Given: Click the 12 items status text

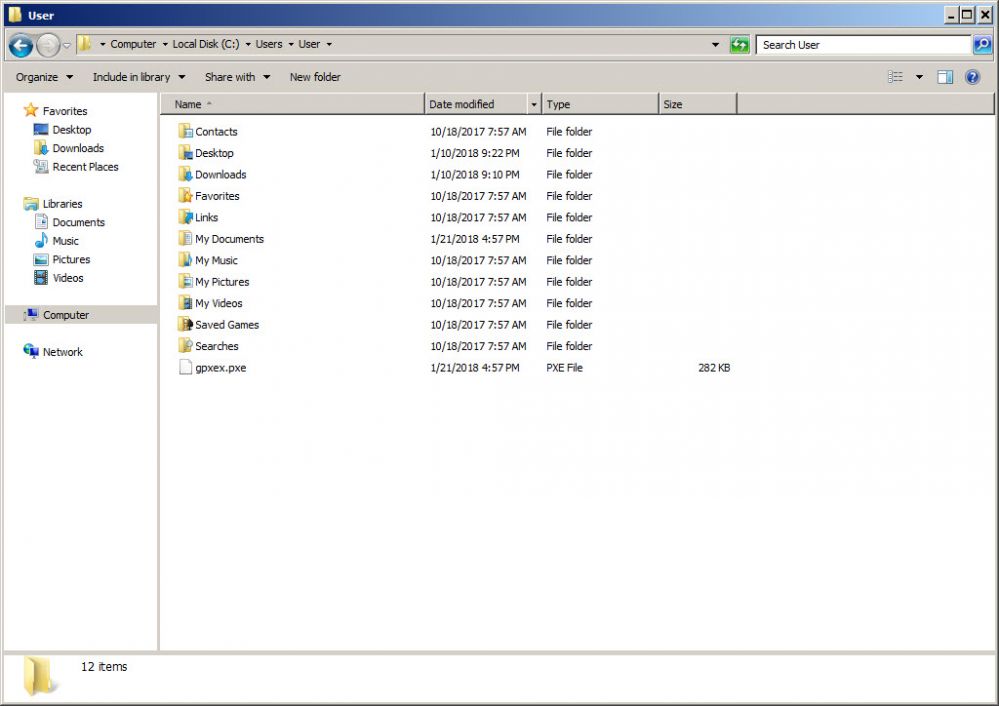Looking at the screenshot, I should pos(104,666).
